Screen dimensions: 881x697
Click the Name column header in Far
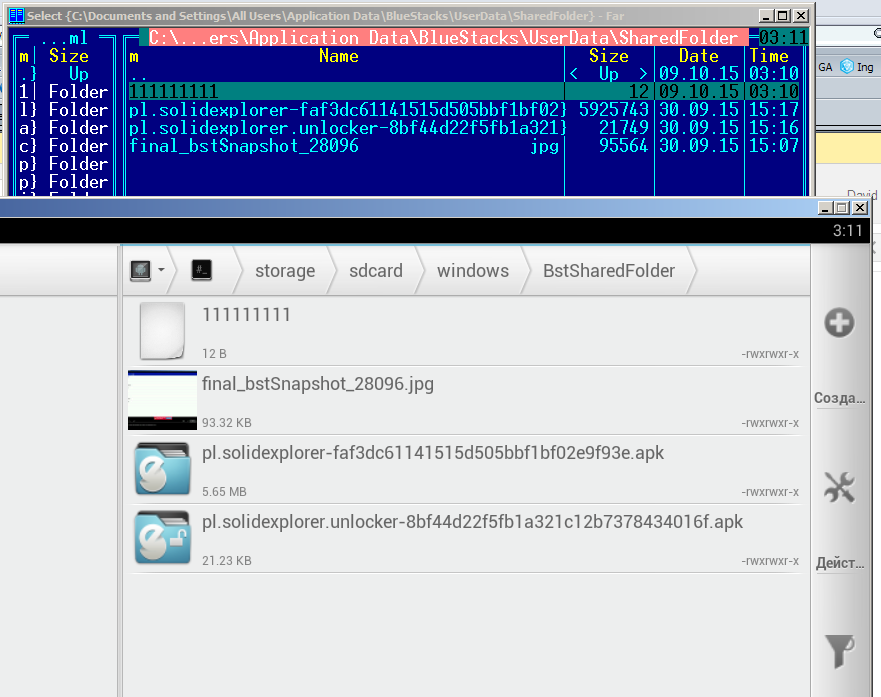click(x=338, y=56)
